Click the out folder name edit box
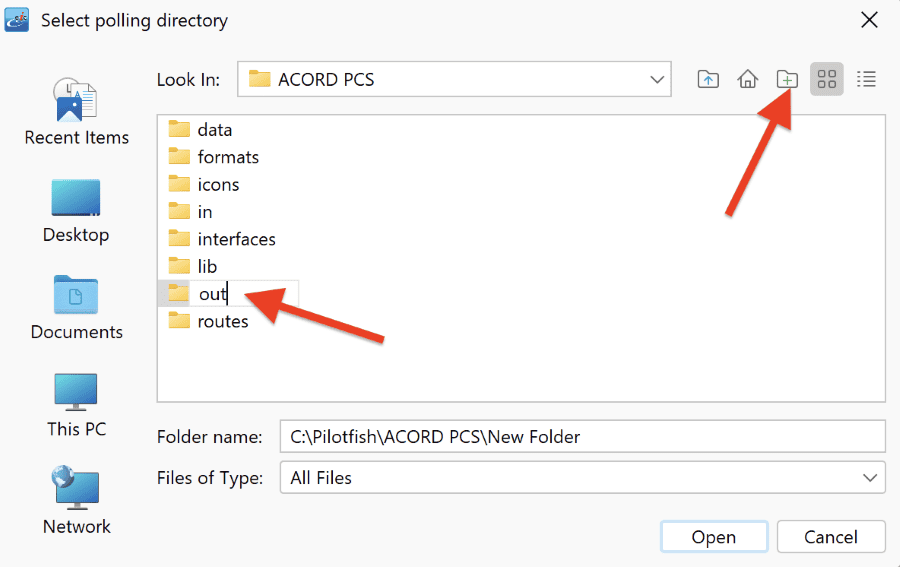Viewport: 900px width, 567px height. point(245,294)
